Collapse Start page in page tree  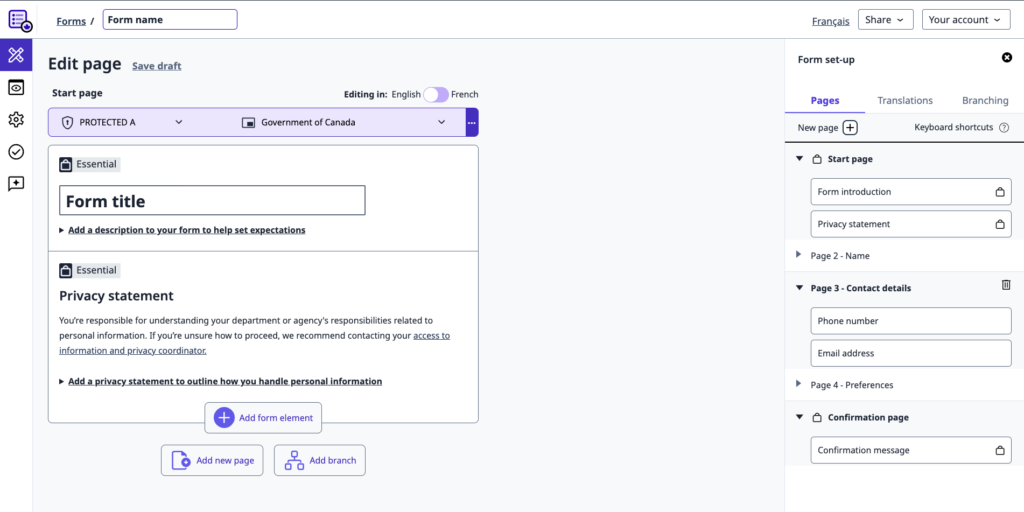pos(799,158)
